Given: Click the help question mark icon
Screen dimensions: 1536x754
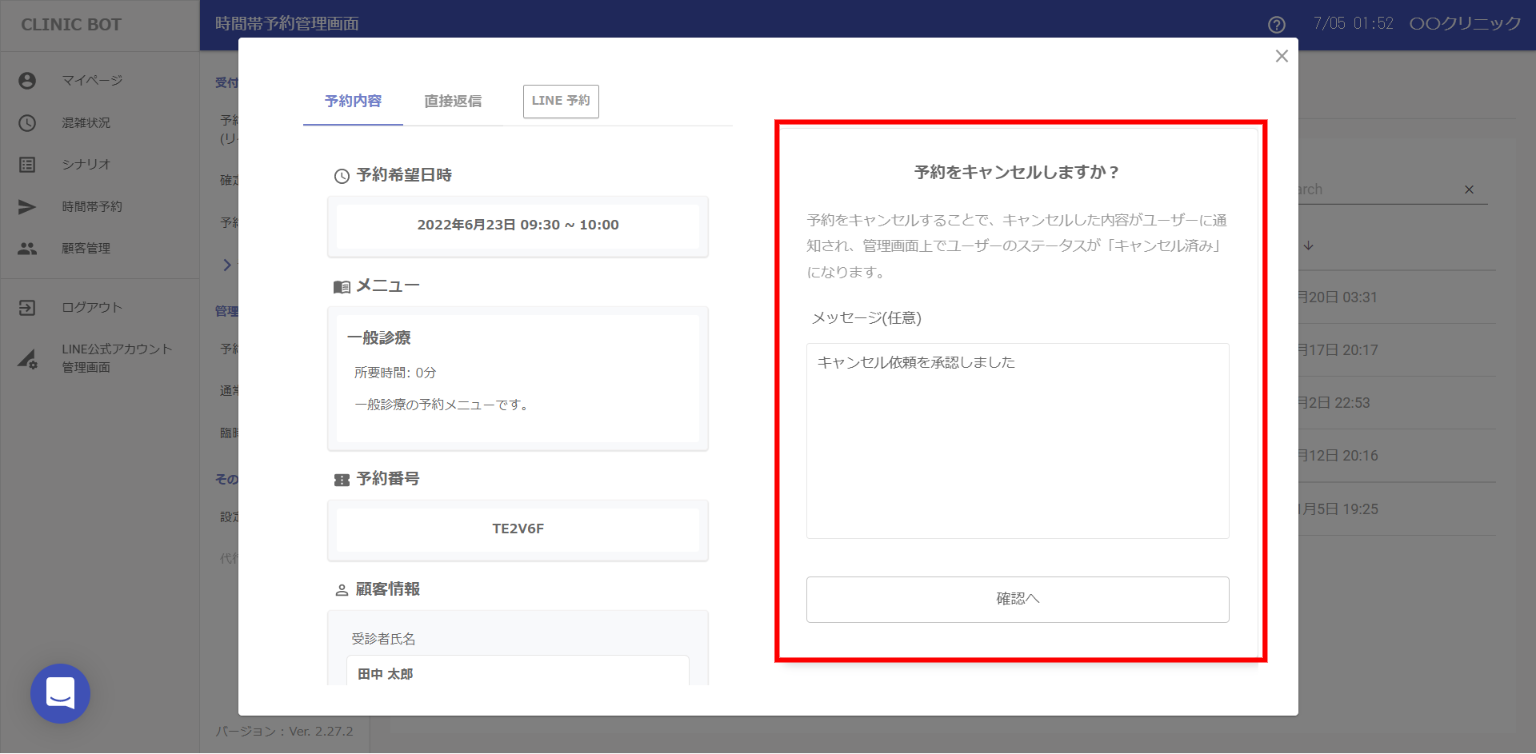Looking at the screenshot, I should tap(1276, 25).
